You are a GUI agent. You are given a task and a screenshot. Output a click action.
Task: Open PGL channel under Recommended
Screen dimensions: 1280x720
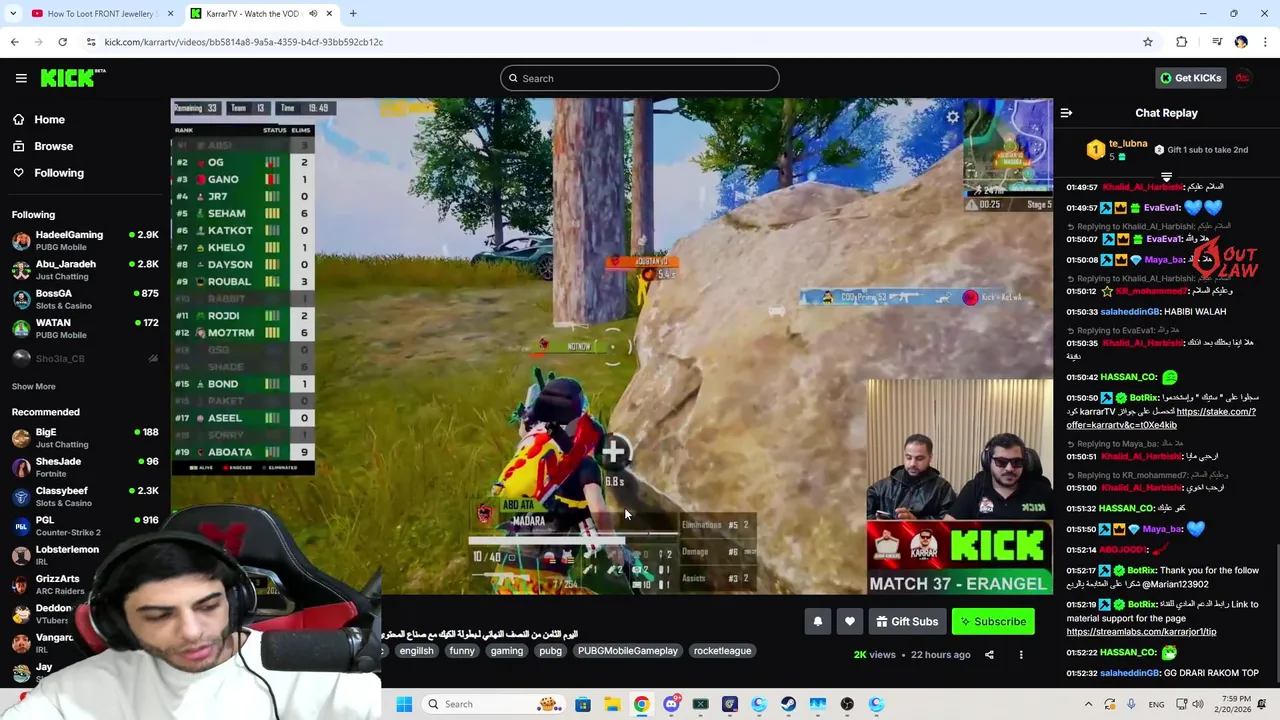84,525
